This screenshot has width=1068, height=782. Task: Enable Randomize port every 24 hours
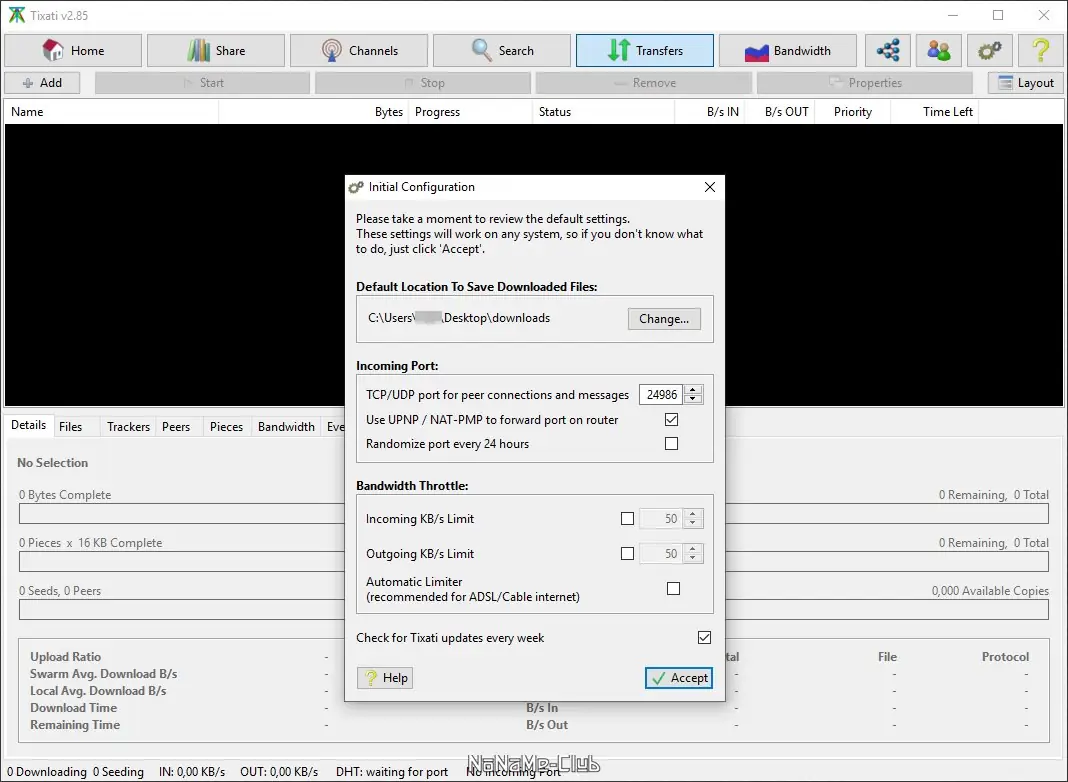click(672, 443)
